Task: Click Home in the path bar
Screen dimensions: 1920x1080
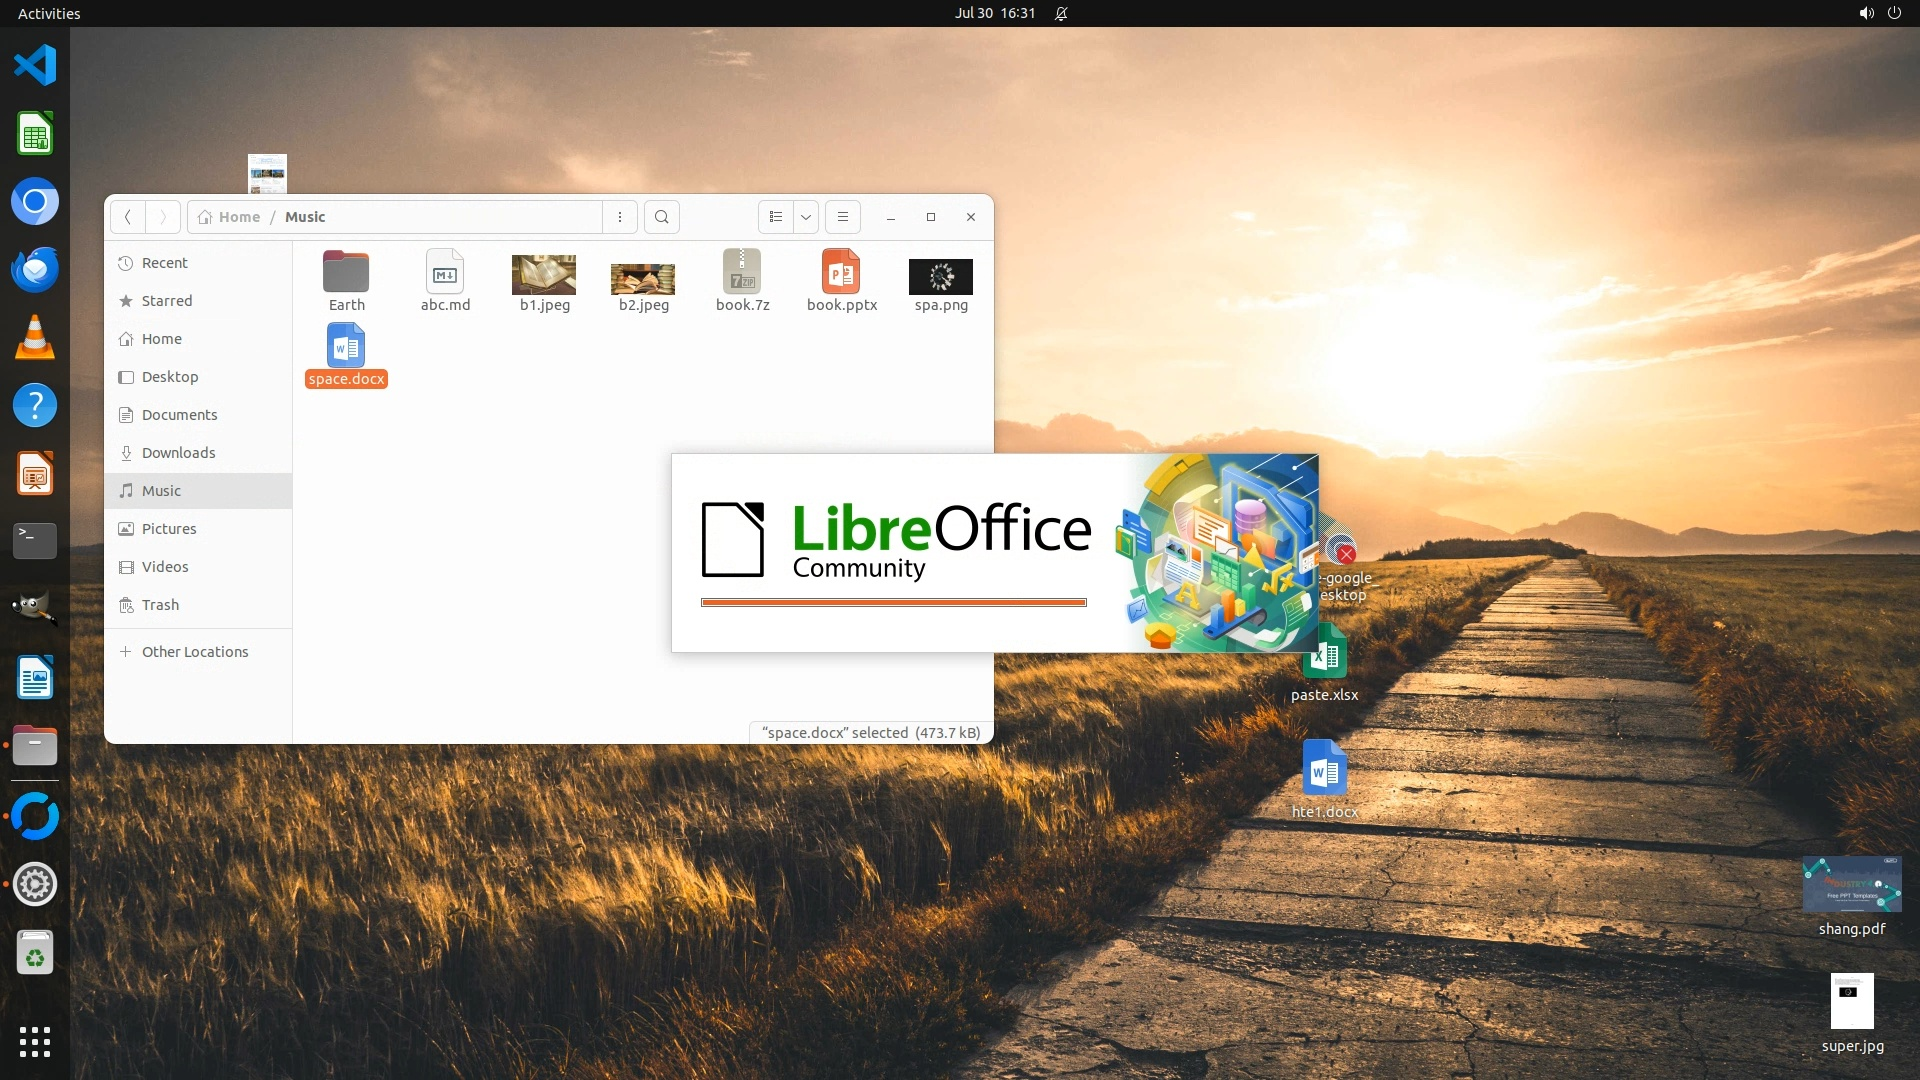Action: pyautogui.click(x=238, y=217)
